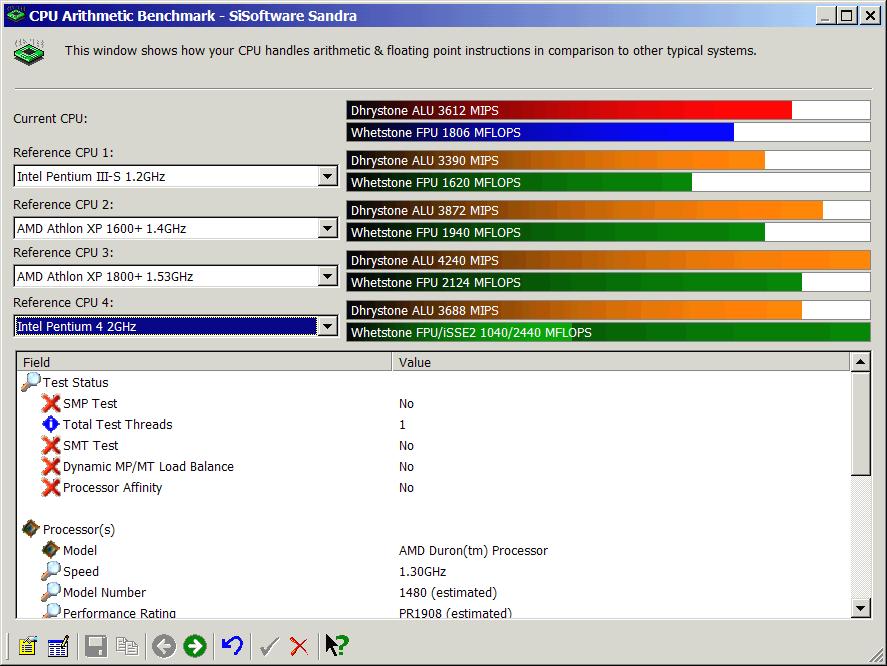Click the magnifier icon beside Model Number

tap(51, 592)
